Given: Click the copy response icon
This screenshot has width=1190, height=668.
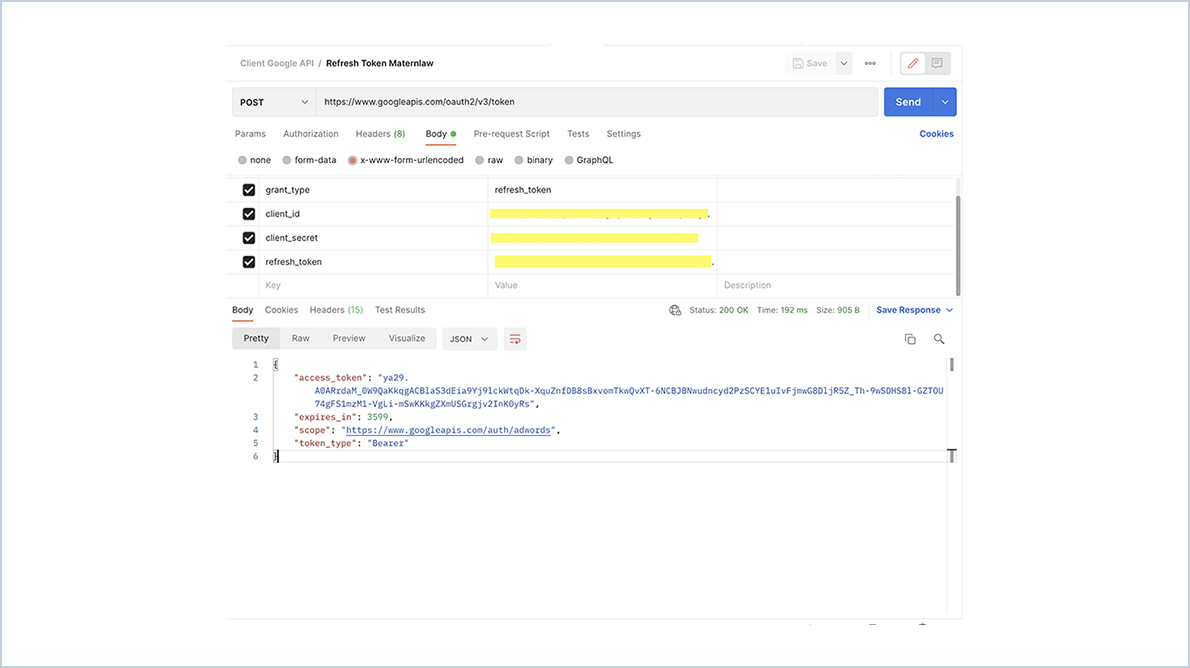Looking at the screenshot, I should [x=910, y=339].
